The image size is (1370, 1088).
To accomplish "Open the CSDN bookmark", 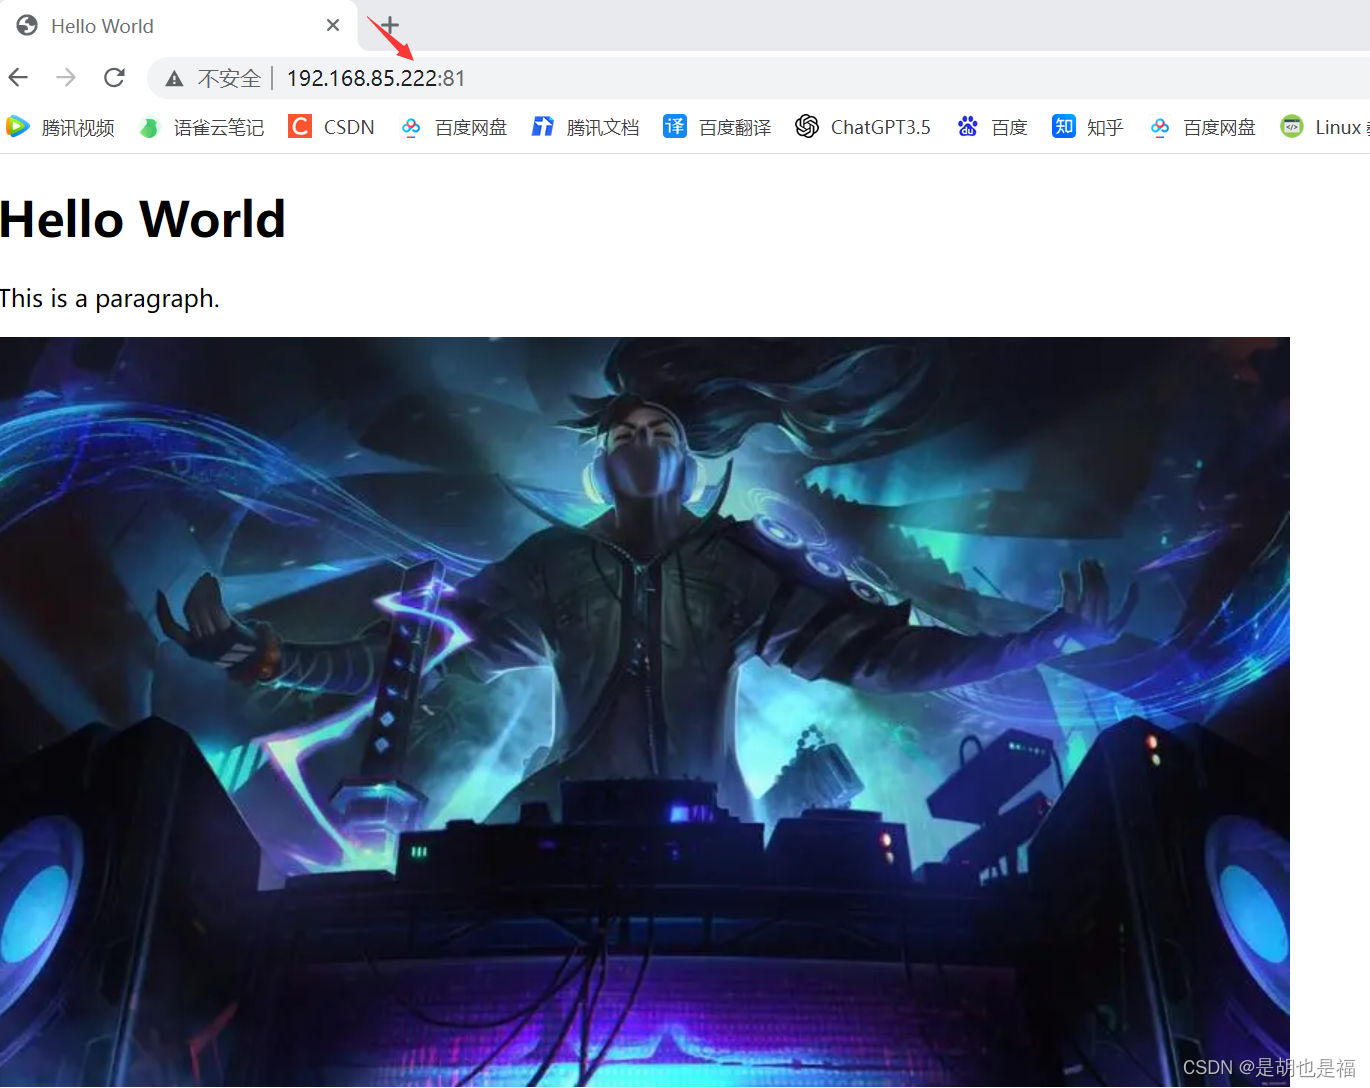I will pos(331,127).
